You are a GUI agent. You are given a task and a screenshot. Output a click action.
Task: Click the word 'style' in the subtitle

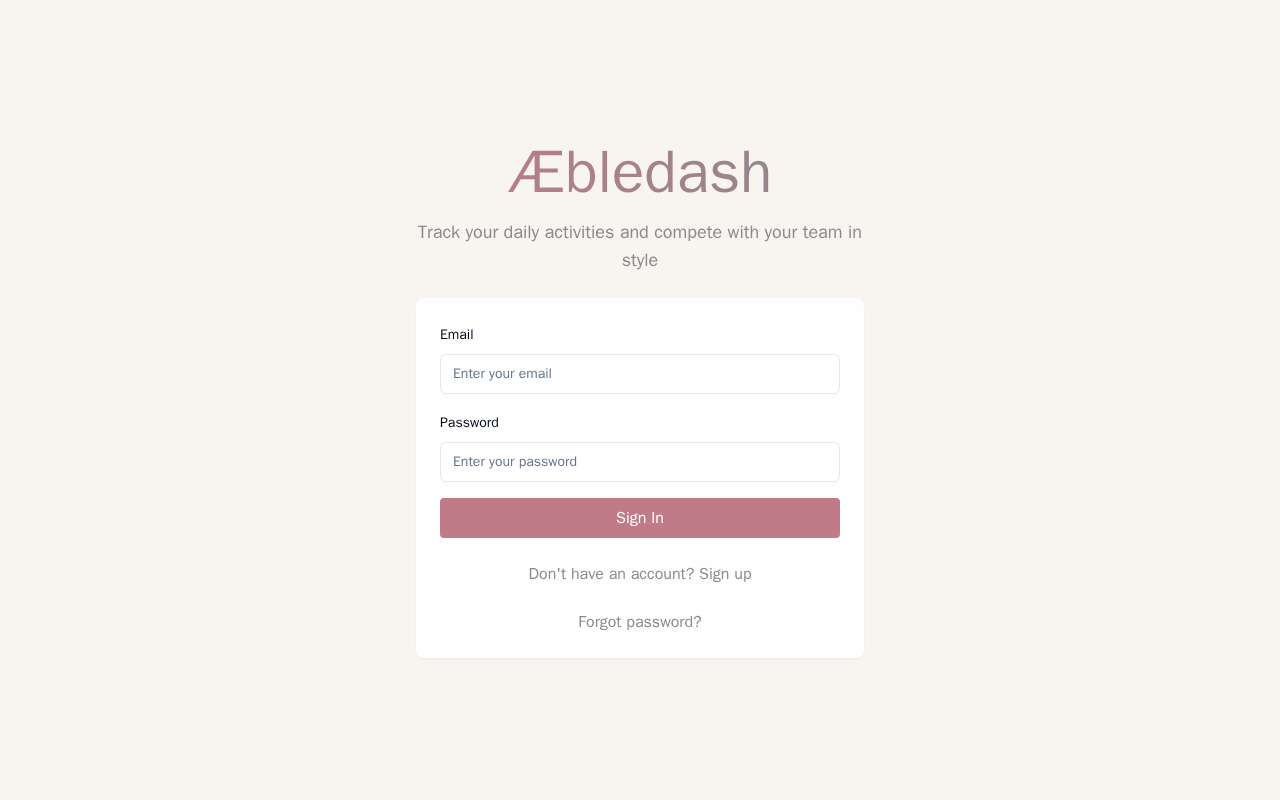tap(640, 261)
